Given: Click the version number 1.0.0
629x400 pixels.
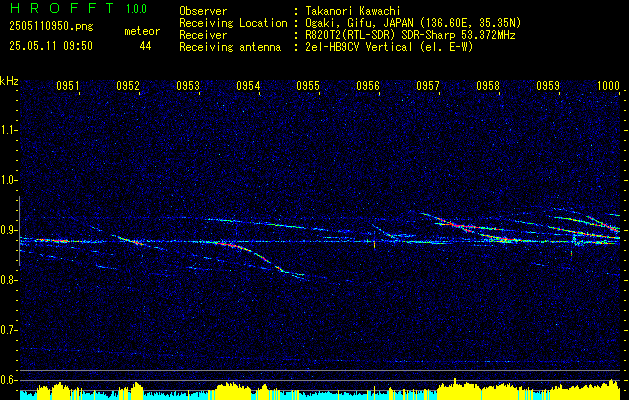Looking at the screenshot, I should (136, 9).
